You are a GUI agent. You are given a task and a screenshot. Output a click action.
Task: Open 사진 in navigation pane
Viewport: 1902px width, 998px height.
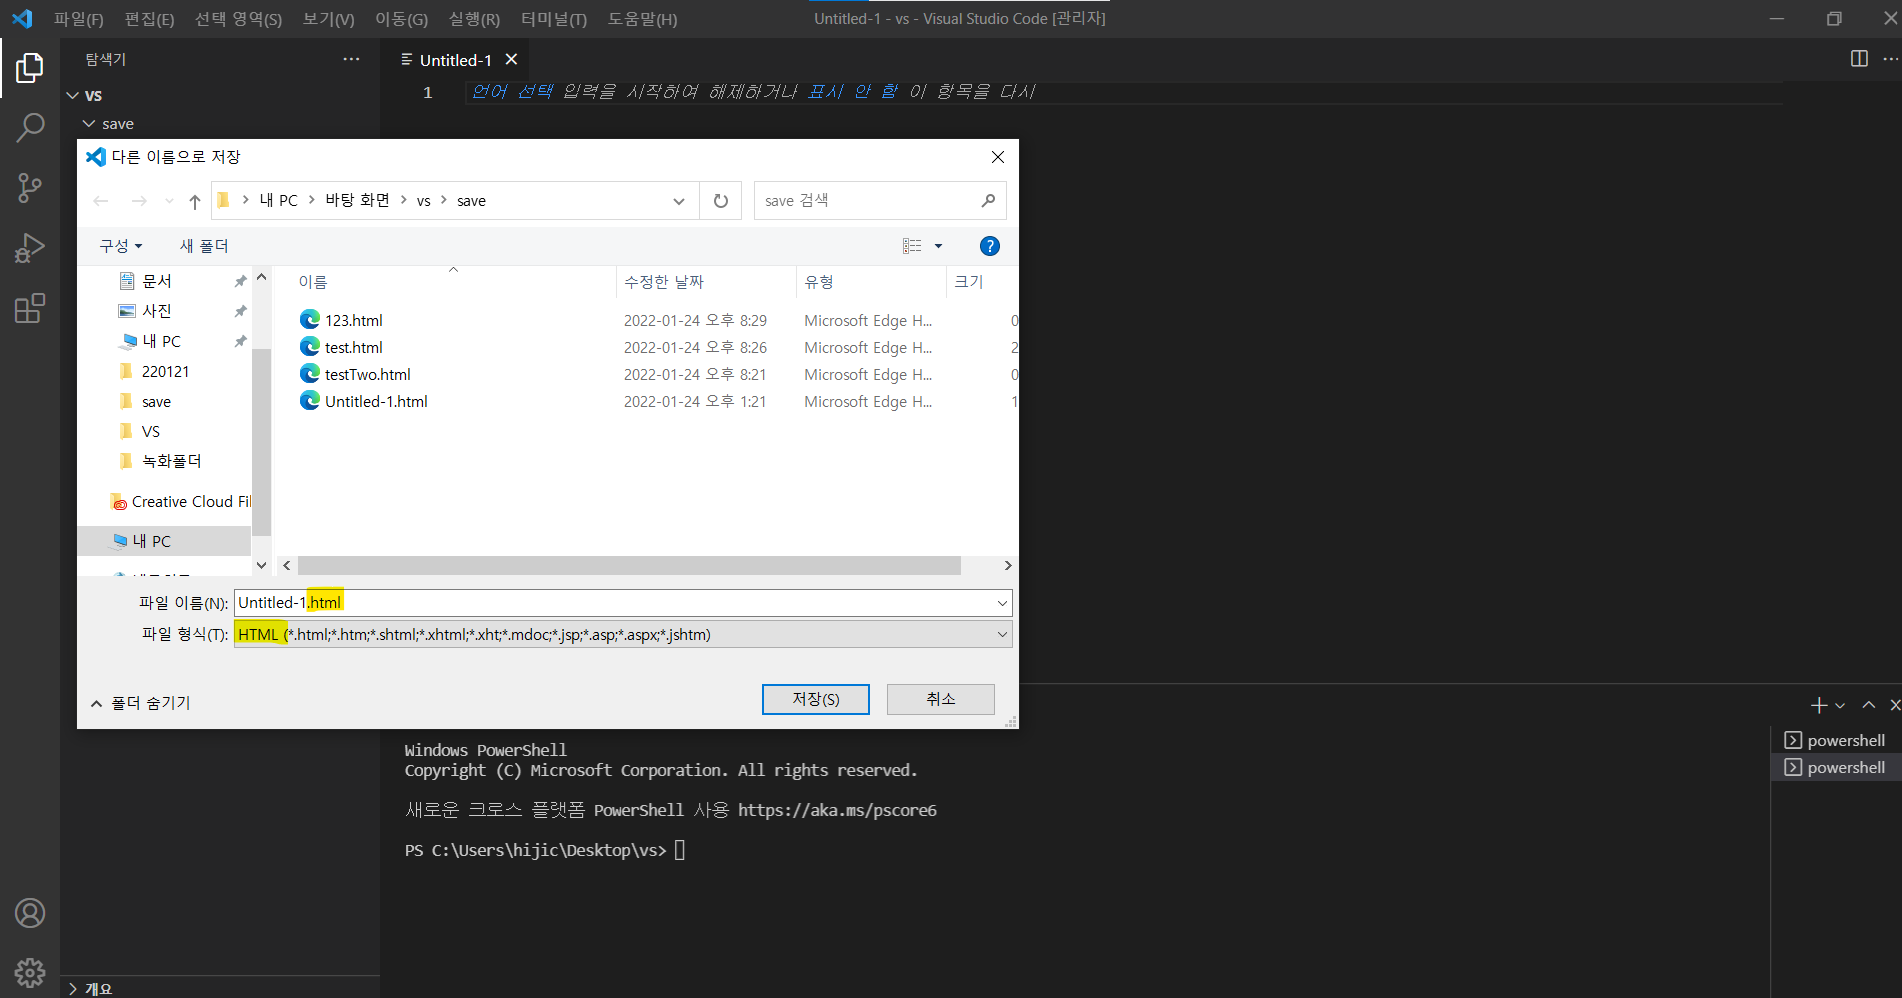(x=156, y=311)
